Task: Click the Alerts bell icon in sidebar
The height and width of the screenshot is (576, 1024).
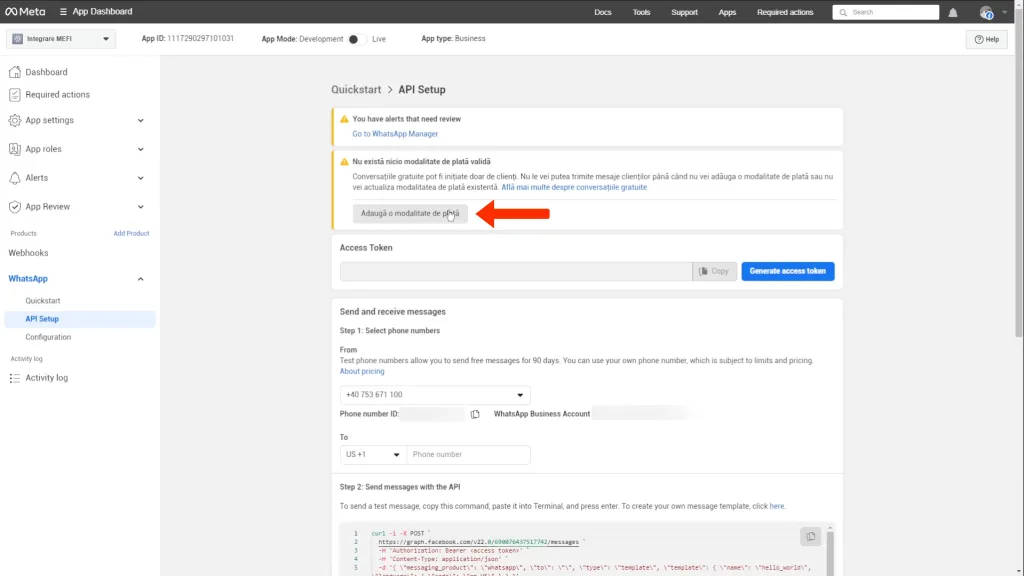Action: 14,178
